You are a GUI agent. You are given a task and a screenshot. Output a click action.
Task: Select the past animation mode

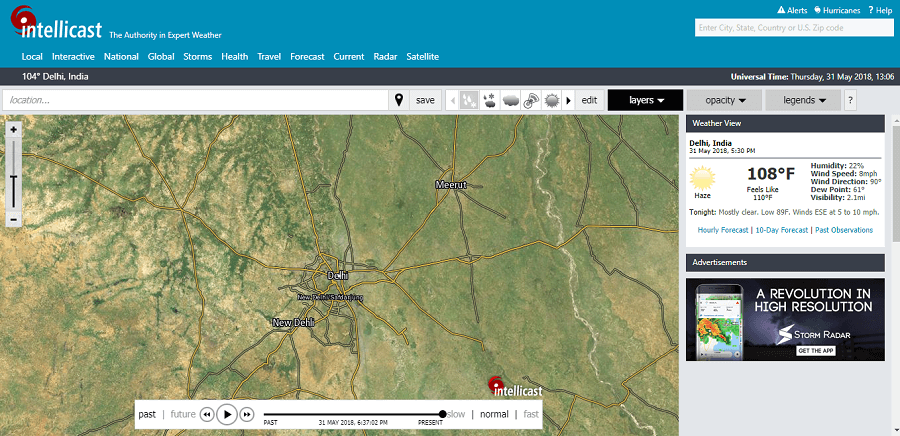click(147, 414)
